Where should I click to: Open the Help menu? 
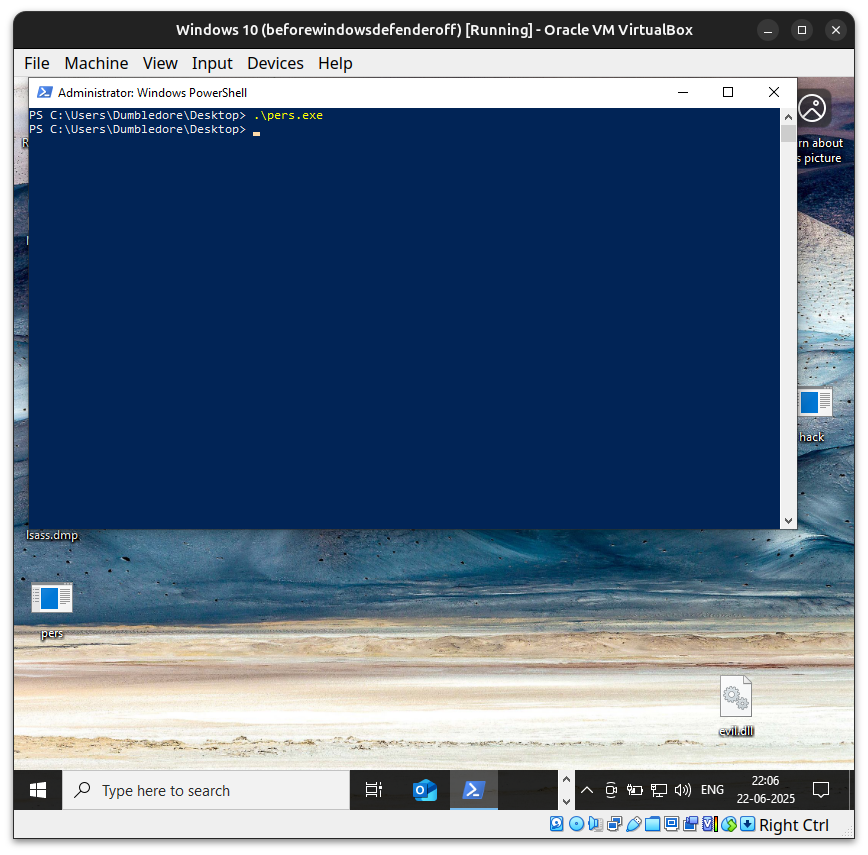[335, 64]
